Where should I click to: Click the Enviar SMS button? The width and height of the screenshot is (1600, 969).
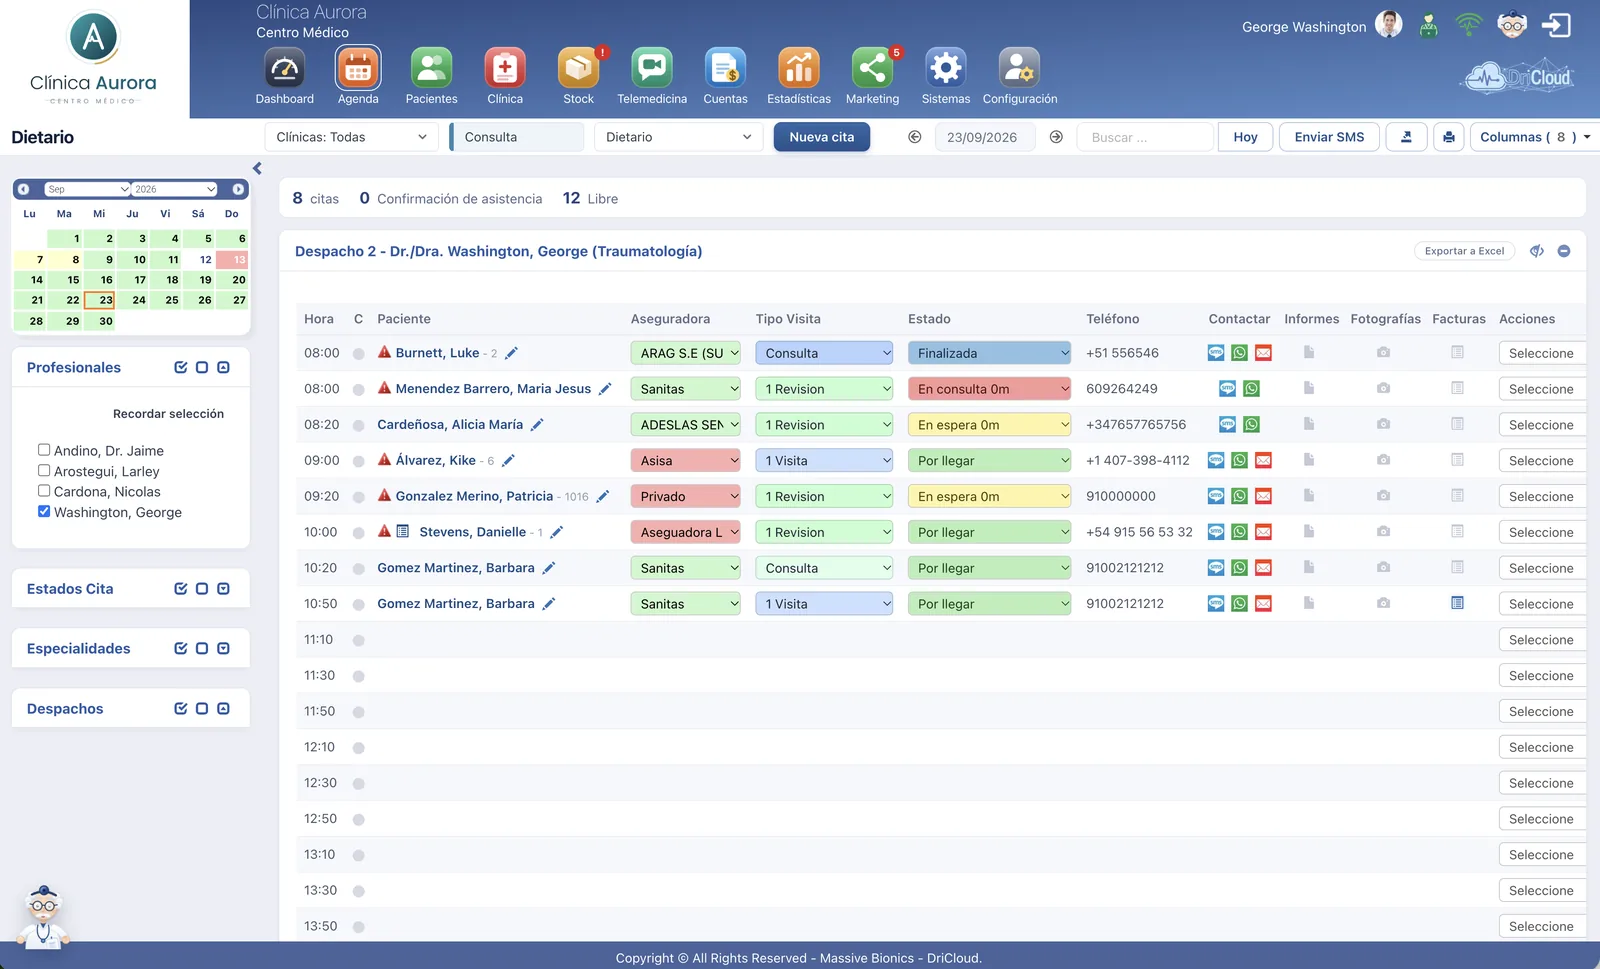[x=1329, y=137]
